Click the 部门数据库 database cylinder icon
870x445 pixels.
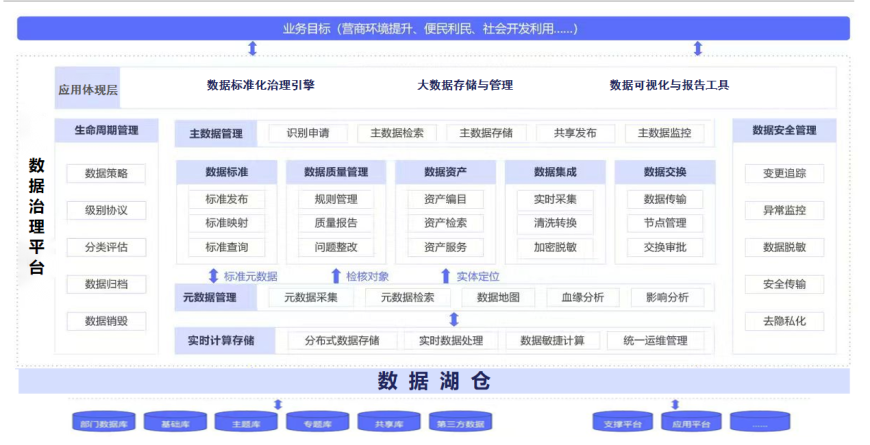[104, 423]
